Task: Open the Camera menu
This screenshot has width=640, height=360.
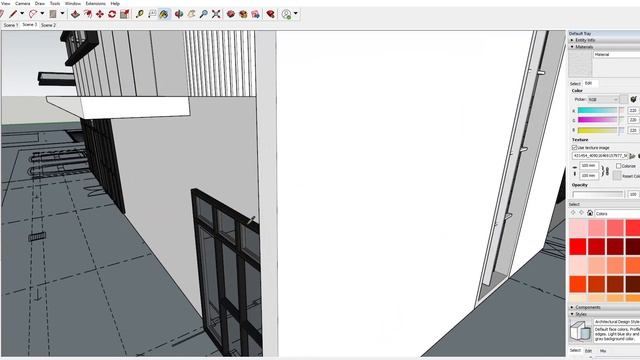Action: [22, 3]
